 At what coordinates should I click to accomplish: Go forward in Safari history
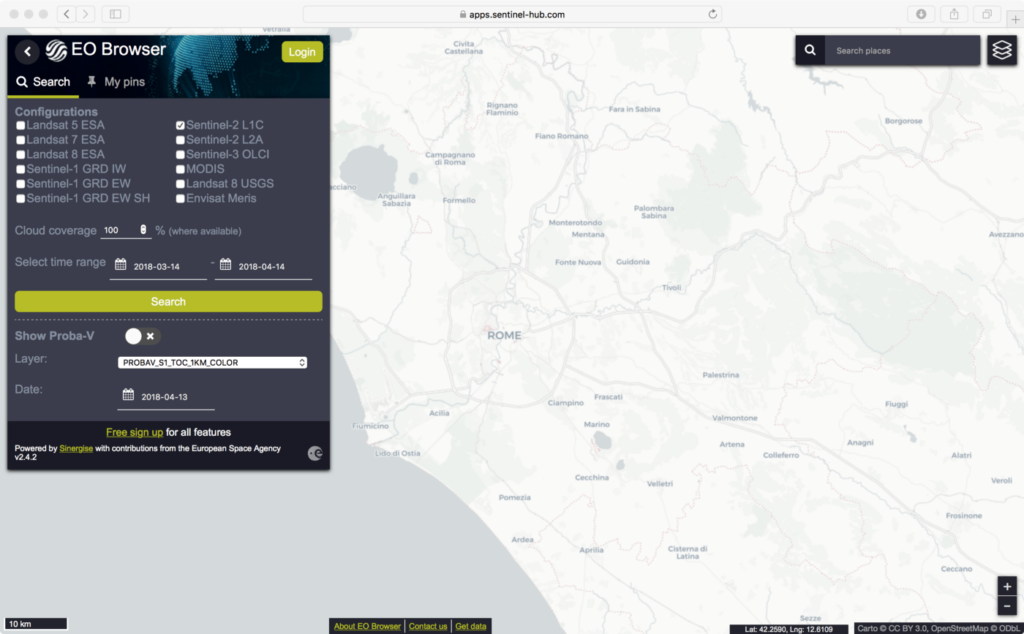click(x=86, y=14)
